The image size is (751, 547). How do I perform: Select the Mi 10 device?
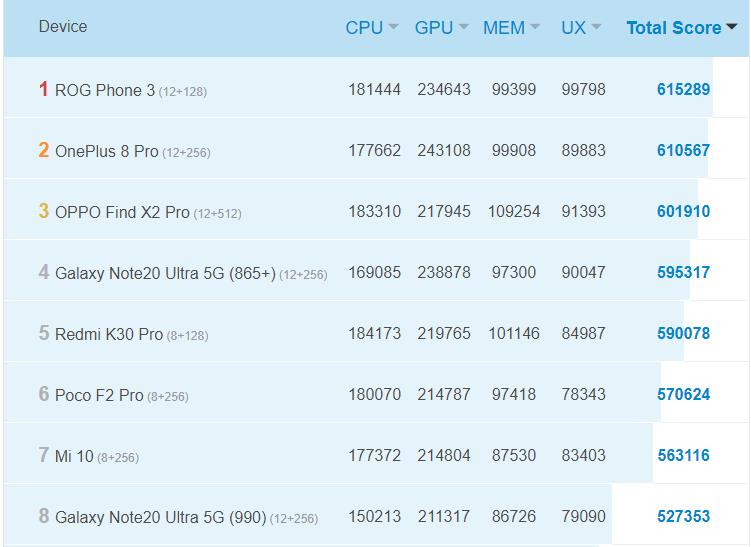point(74,456)
